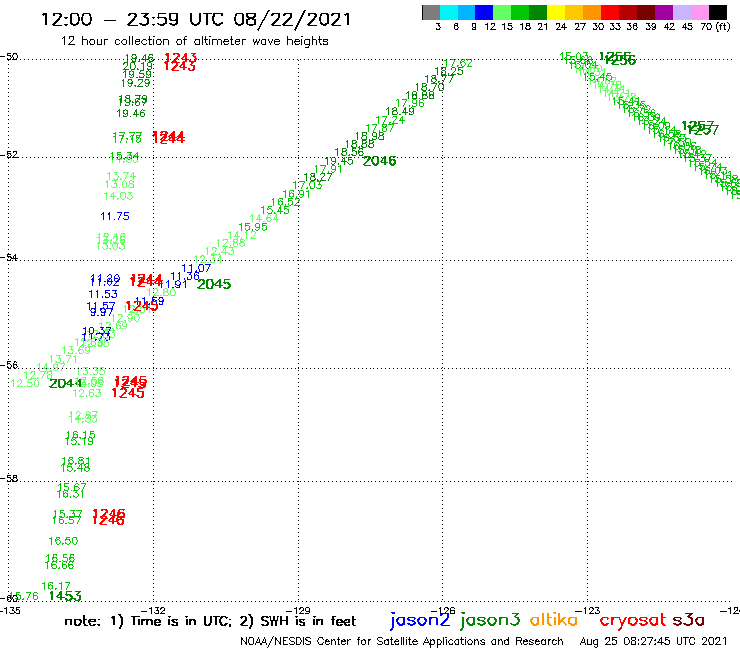Click the blue value '11.91'
The width and height of the screenshot is (740, 650).
coord(173,284)
